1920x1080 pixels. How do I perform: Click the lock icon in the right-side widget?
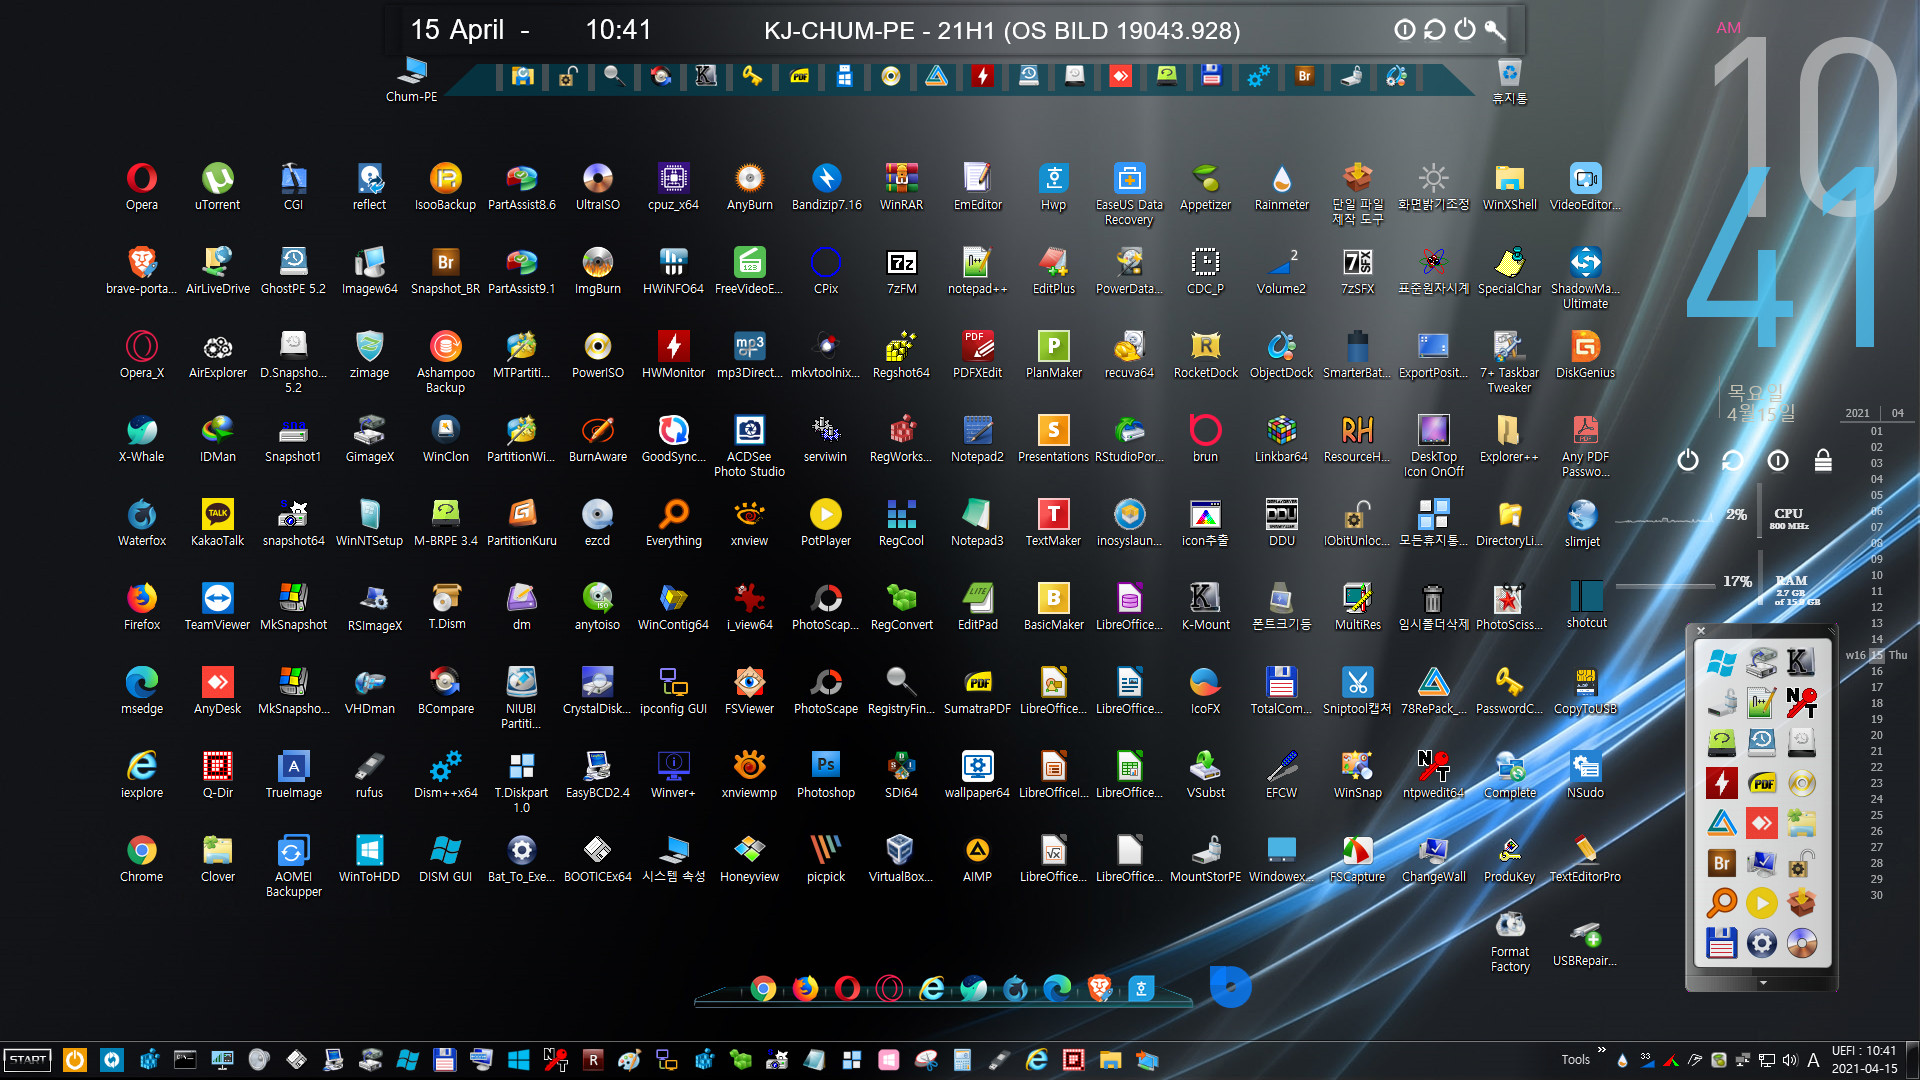(x=1823, y=460)
